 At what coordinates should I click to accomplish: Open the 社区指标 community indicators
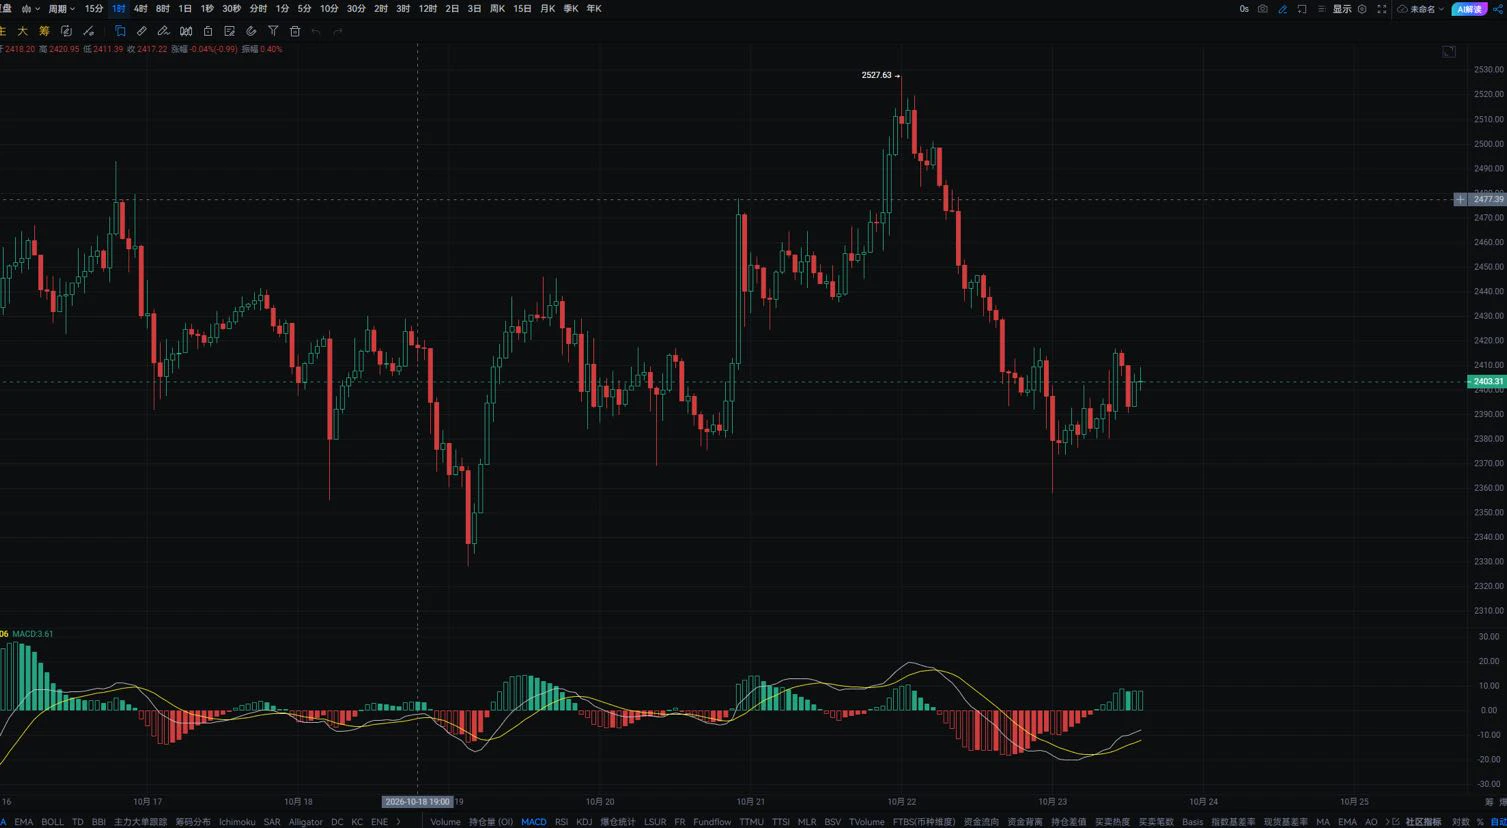[1423, 822]
